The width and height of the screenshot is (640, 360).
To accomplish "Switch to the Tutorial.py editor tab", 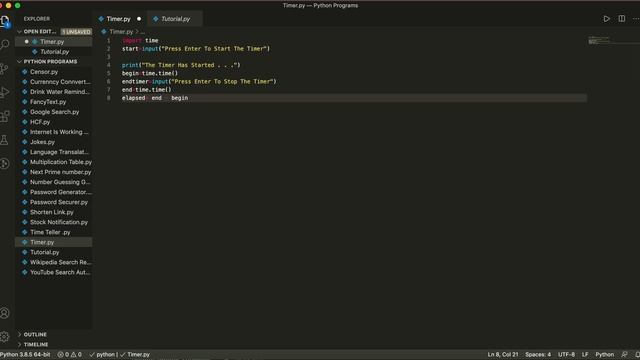I will pos(176,19).
